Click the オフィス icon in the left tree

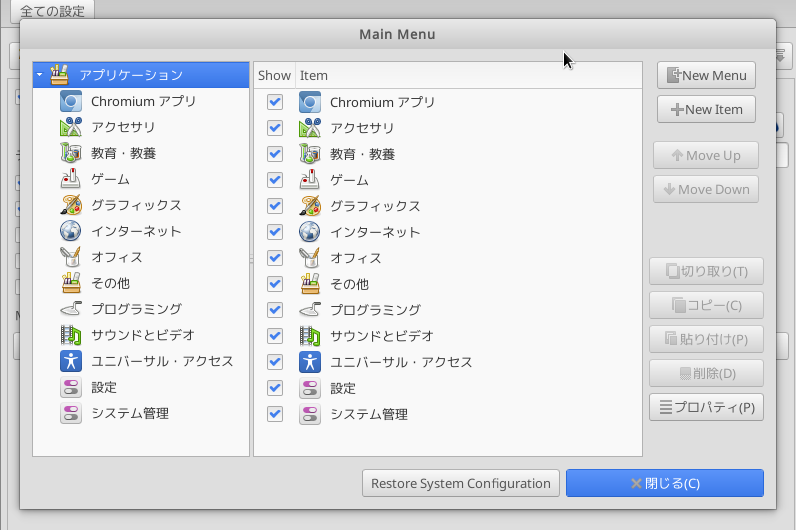71,257
